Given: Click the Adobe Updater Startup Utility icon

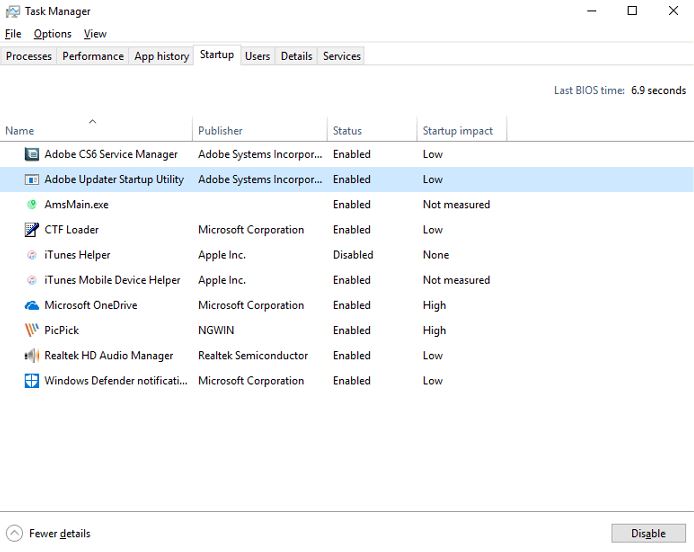Looking at the screenshot, I should 31,179.
